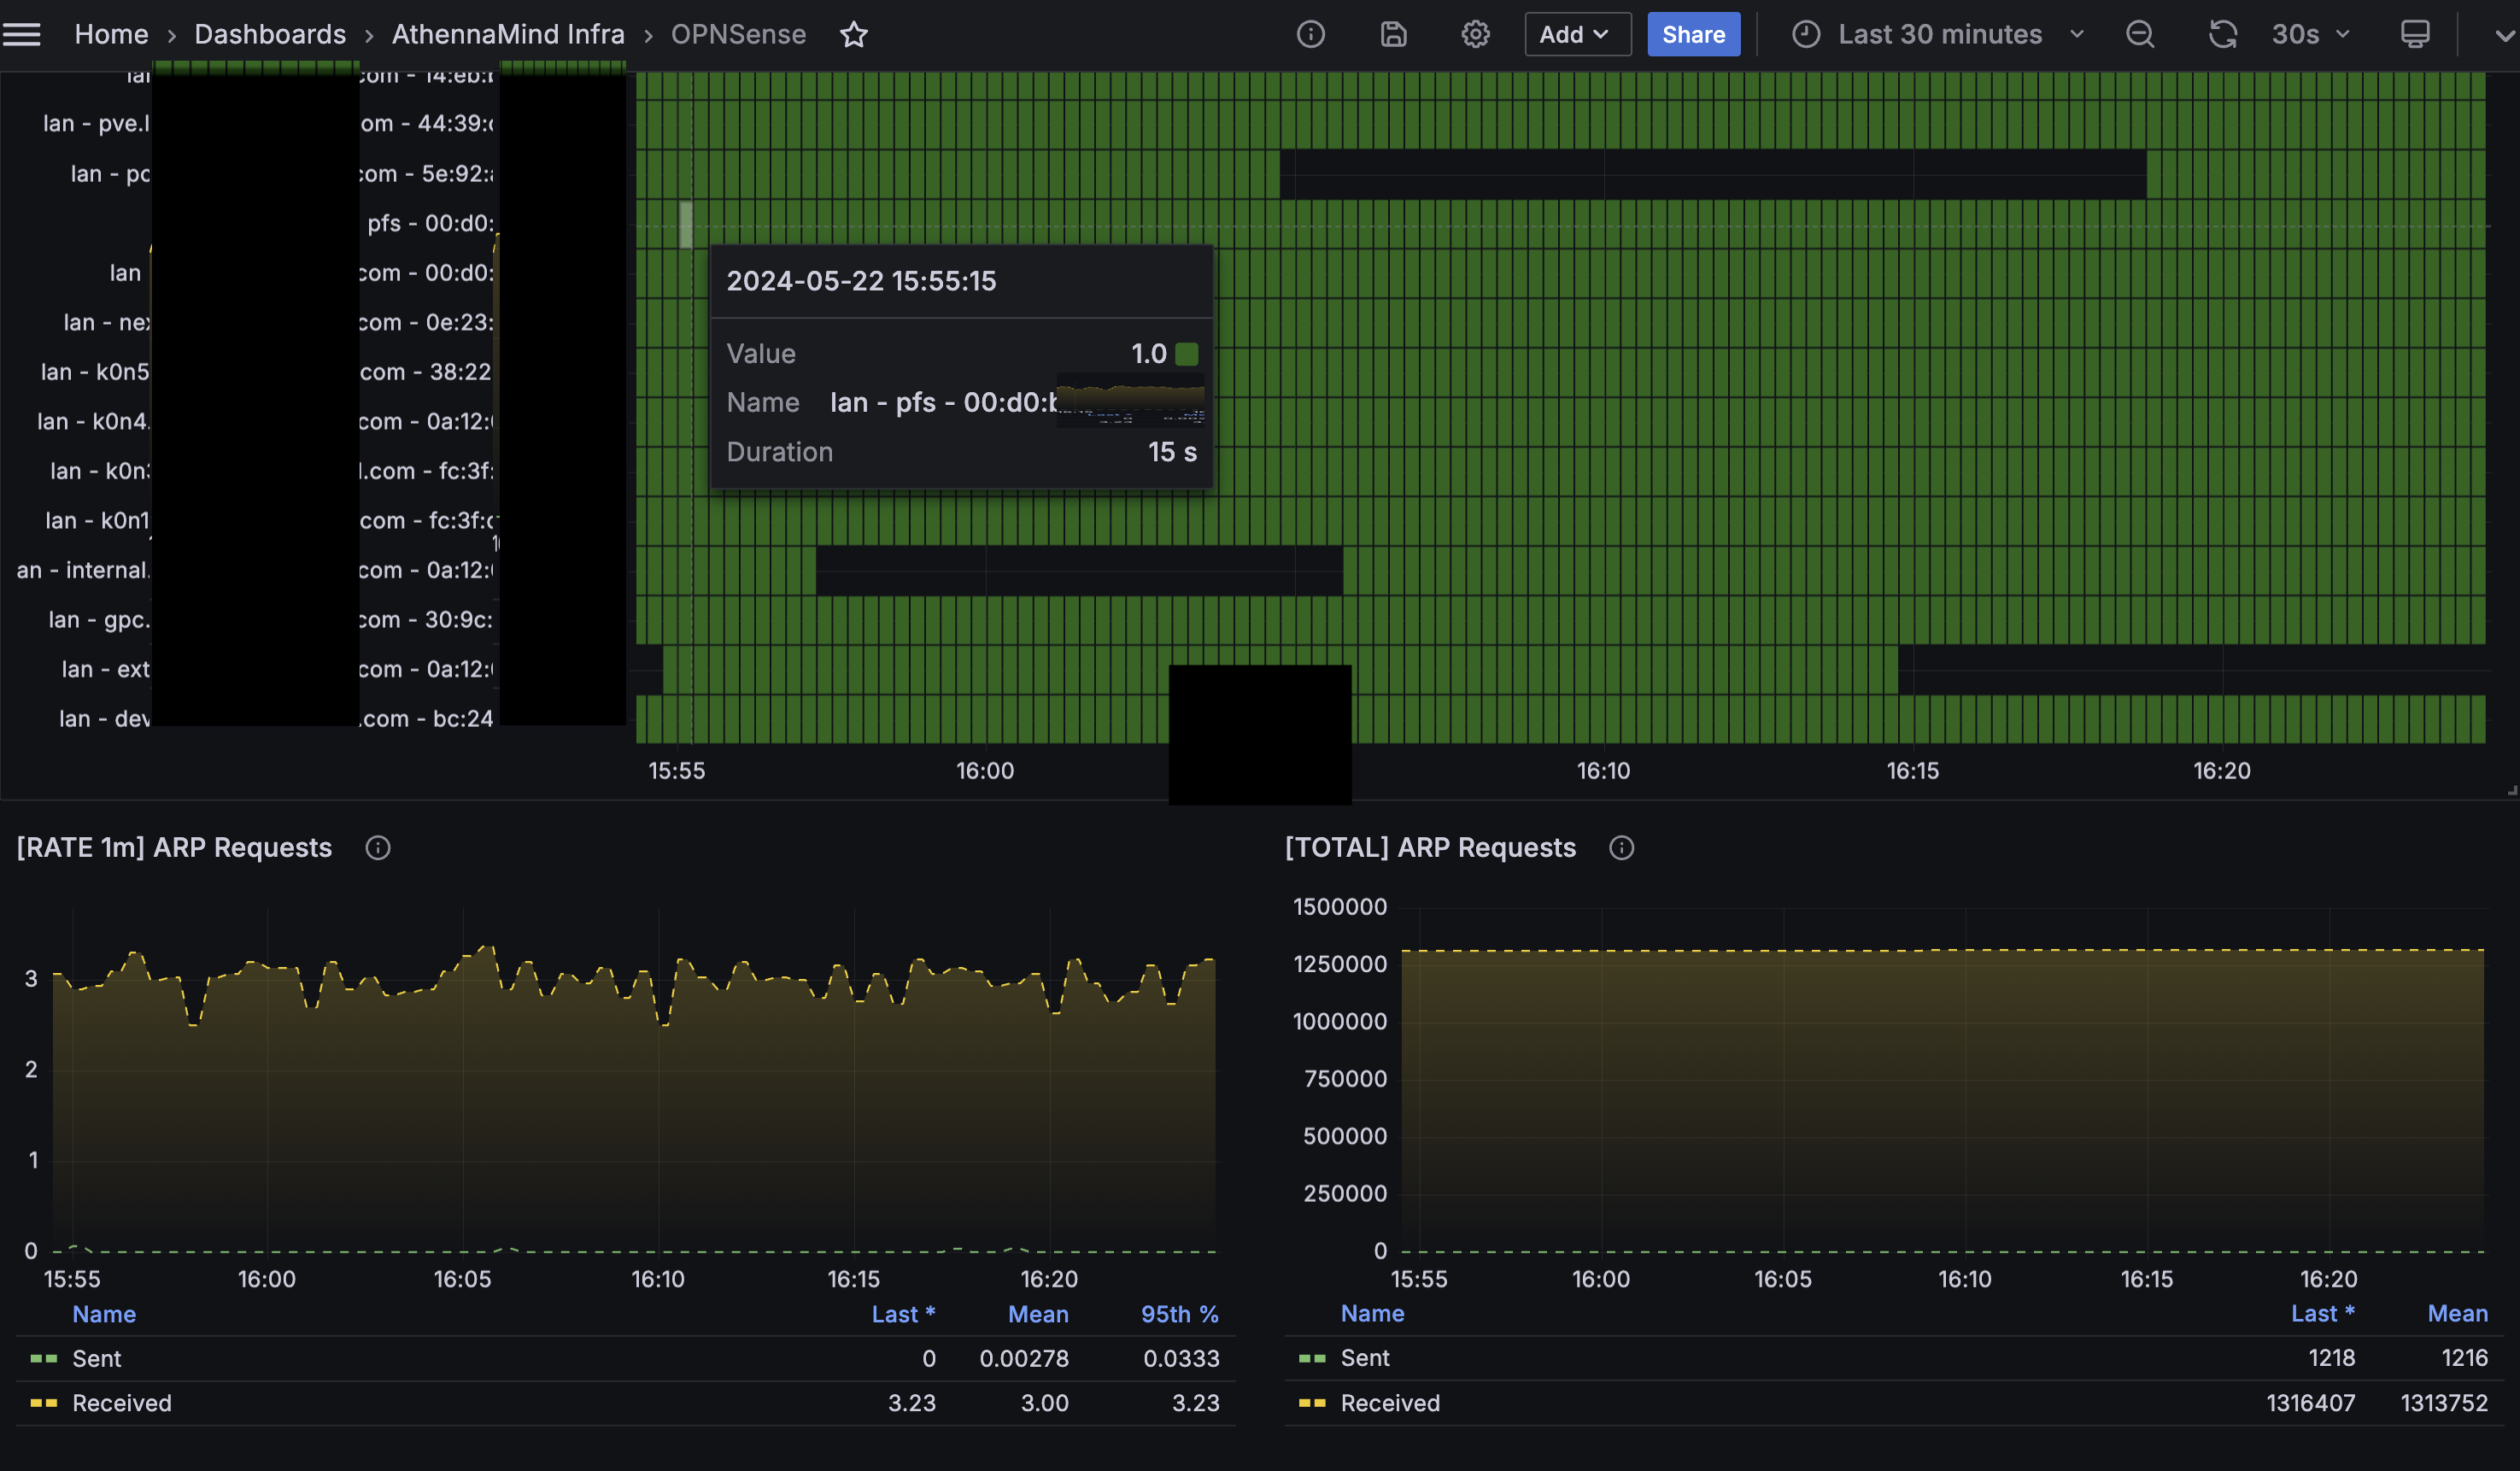Show info for TOTAL ARP Requests panel
The width and height of the screenshot is (2520, 1471).
(x=1621, y=848)
